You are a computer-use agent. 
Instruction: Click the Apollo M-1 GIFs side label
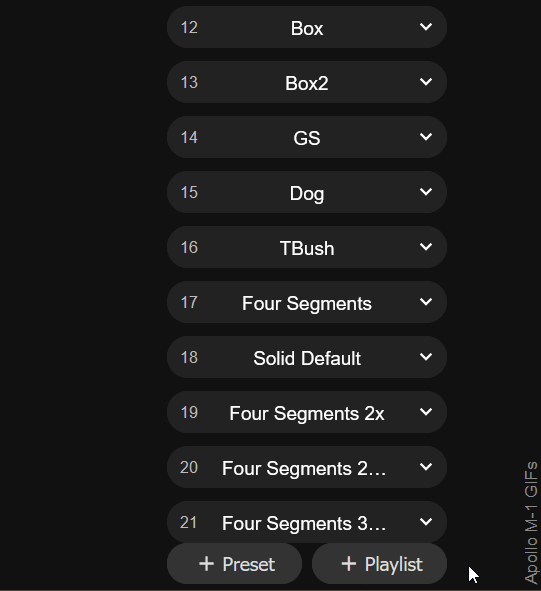tap(531, 522)
